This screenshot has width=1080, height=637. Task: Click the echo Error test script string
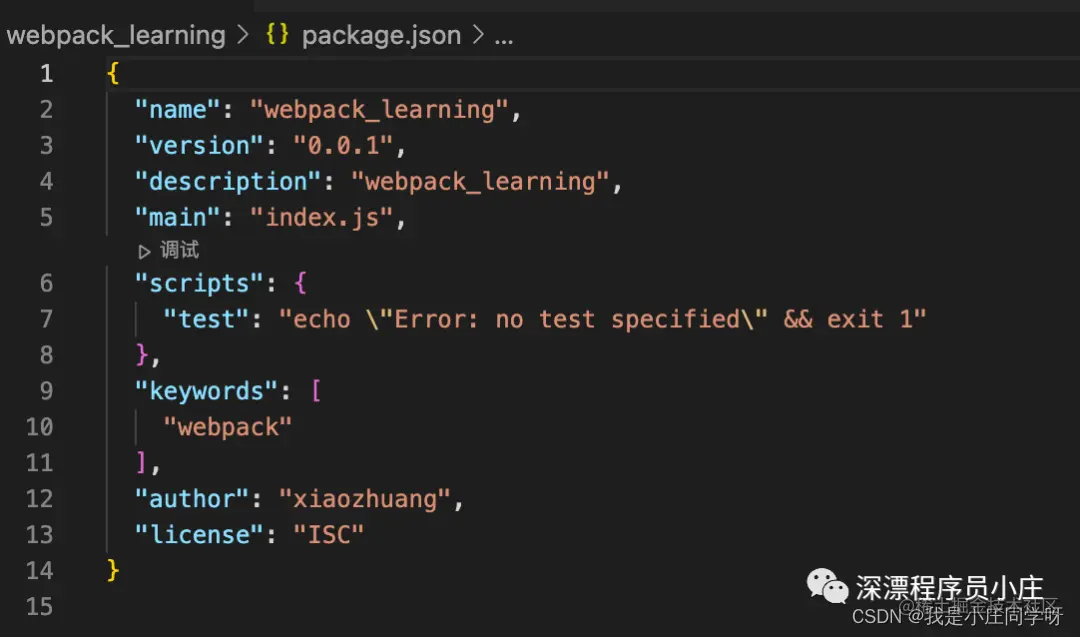point(603,319)
